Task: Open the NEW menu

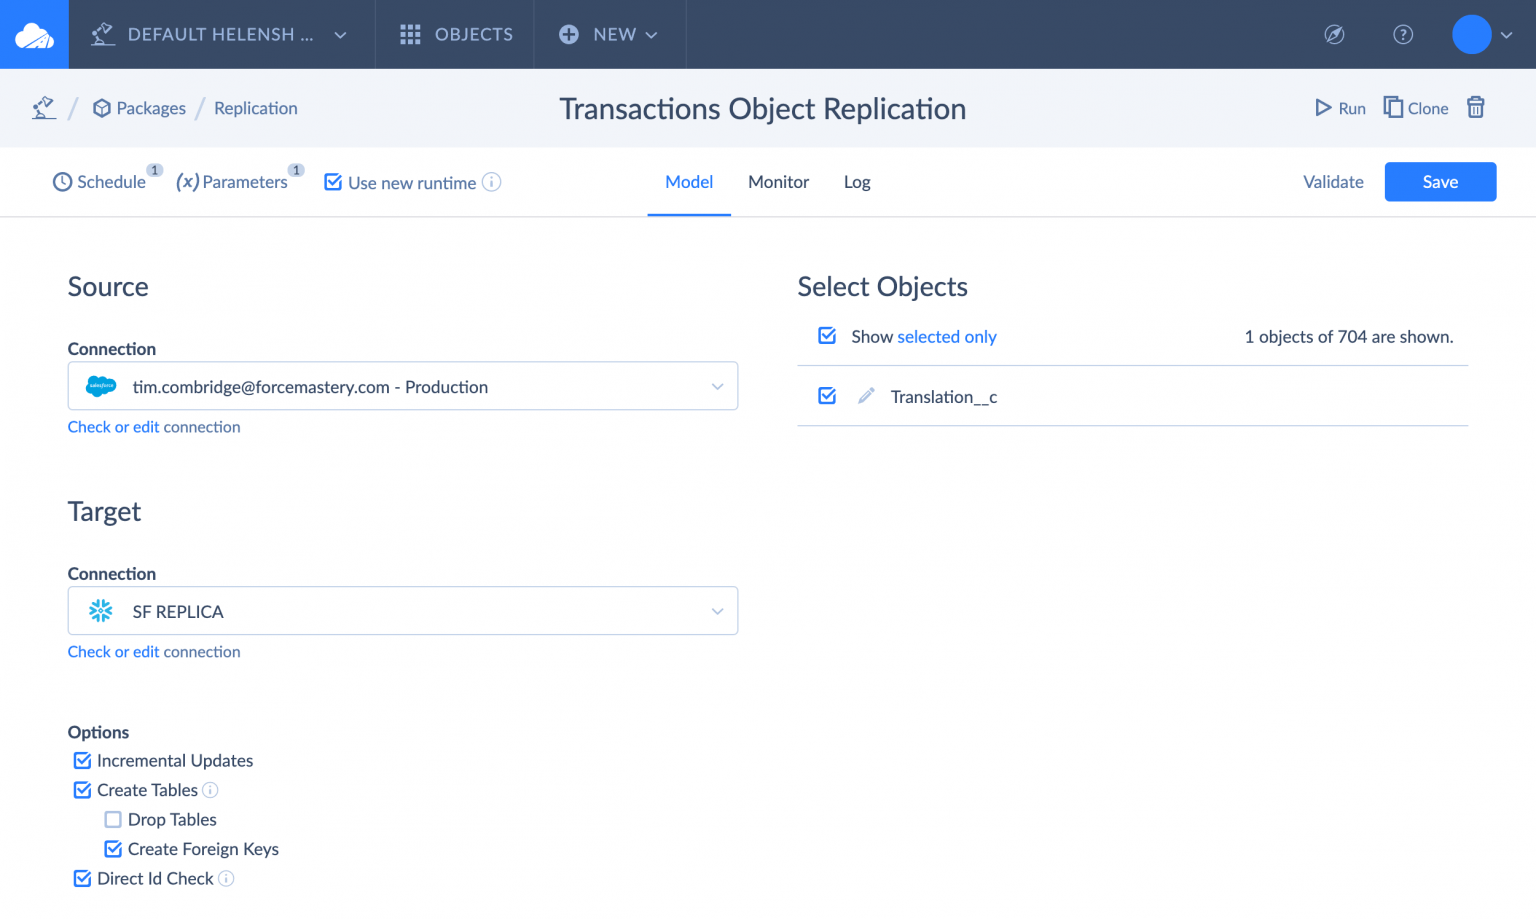Action: coord(610,34)
